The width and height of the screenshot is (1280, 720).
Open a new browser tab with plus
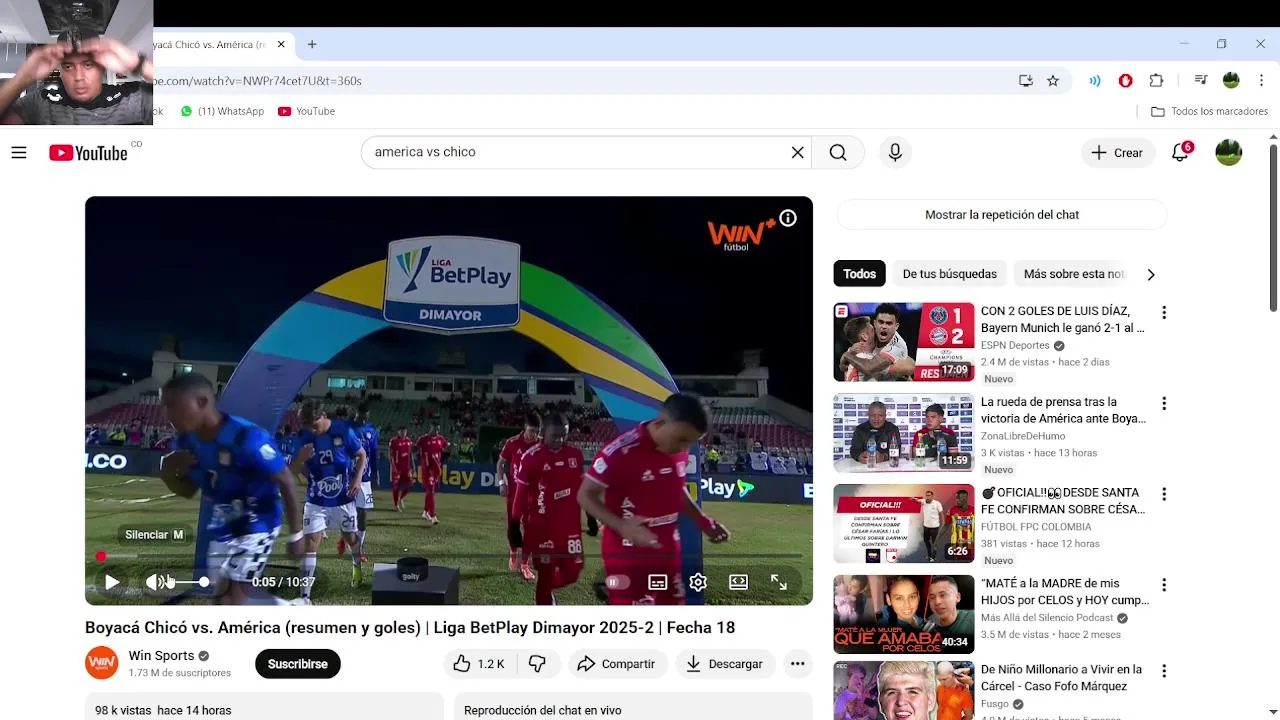[312, 44]
